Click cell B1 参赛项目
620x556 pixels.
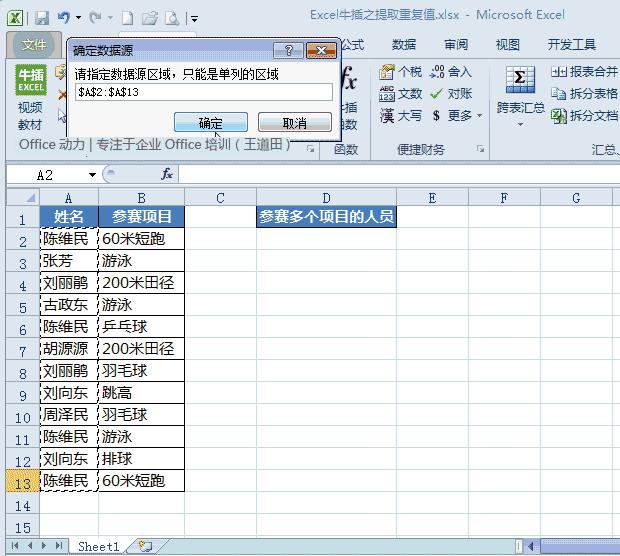142,216
